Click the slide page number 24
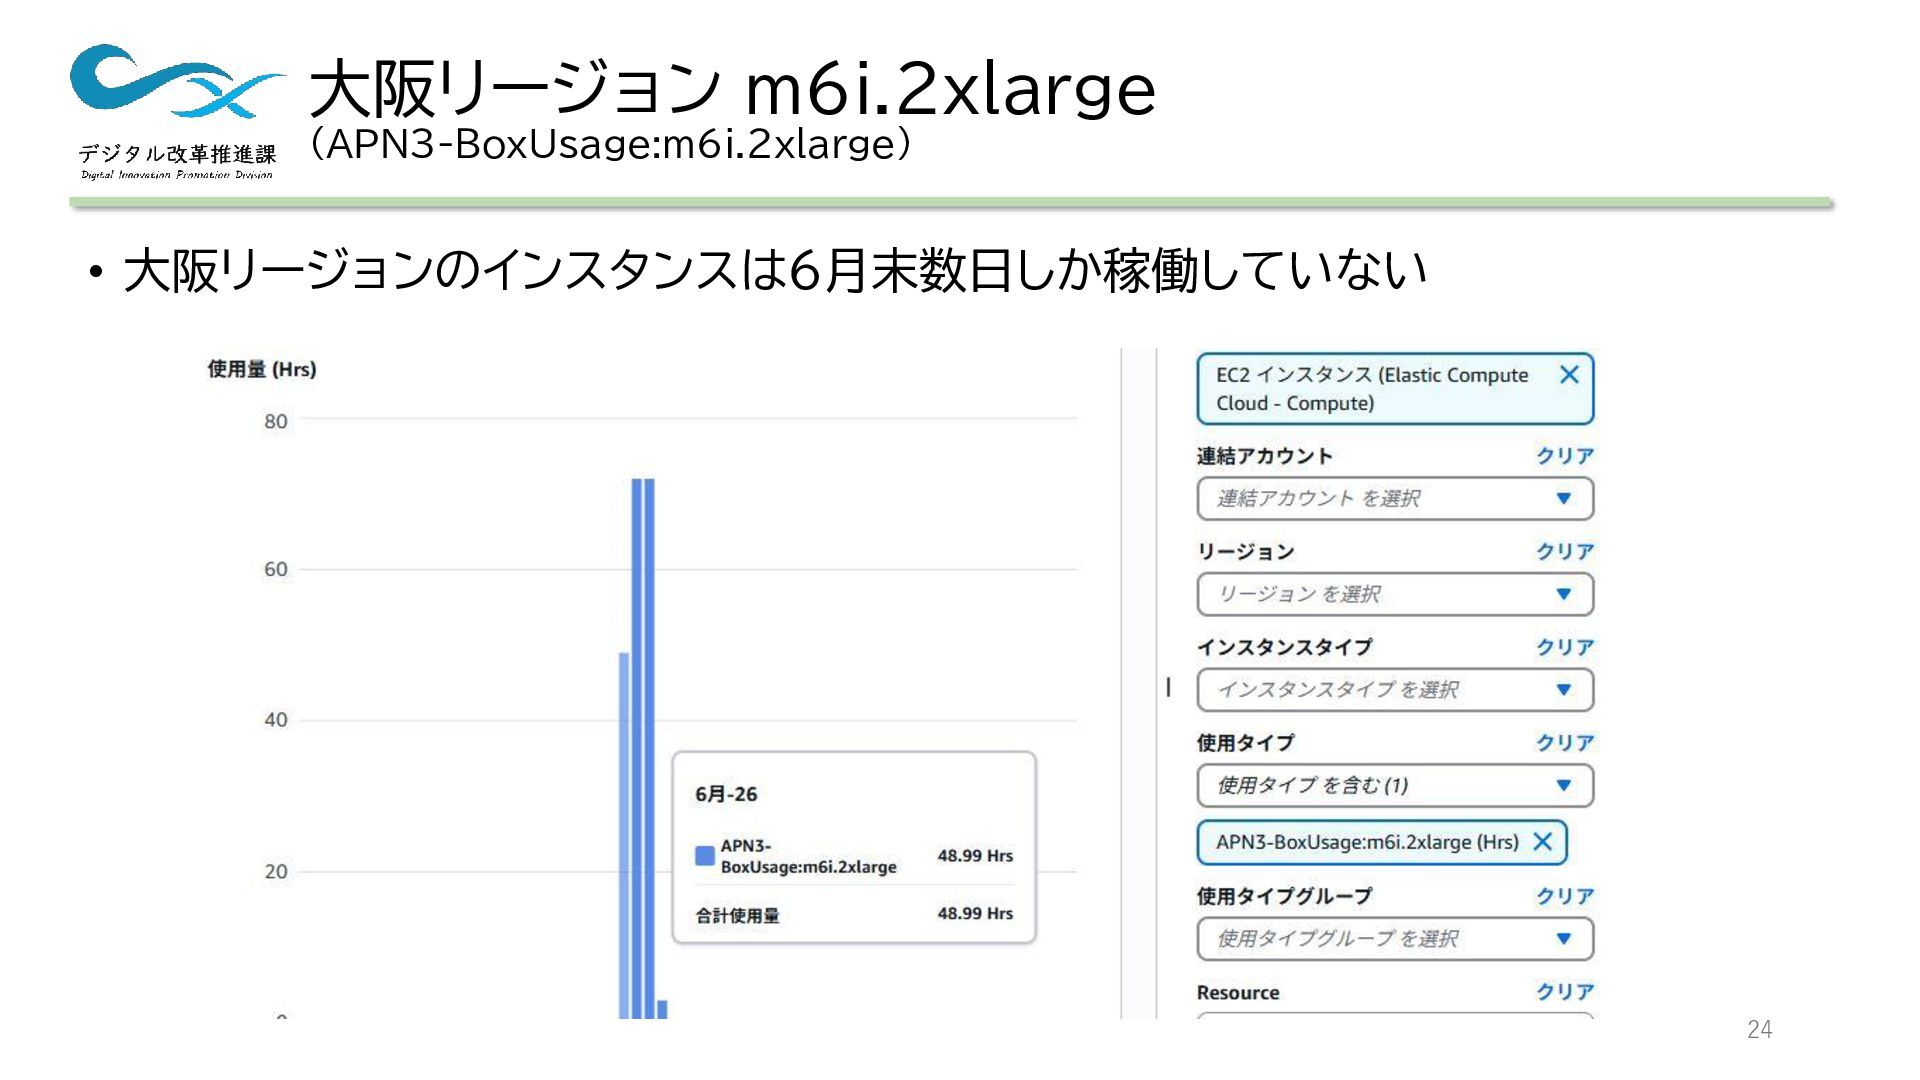The height and width of the screenshot is (1080, 1920). [1759, 1029]
